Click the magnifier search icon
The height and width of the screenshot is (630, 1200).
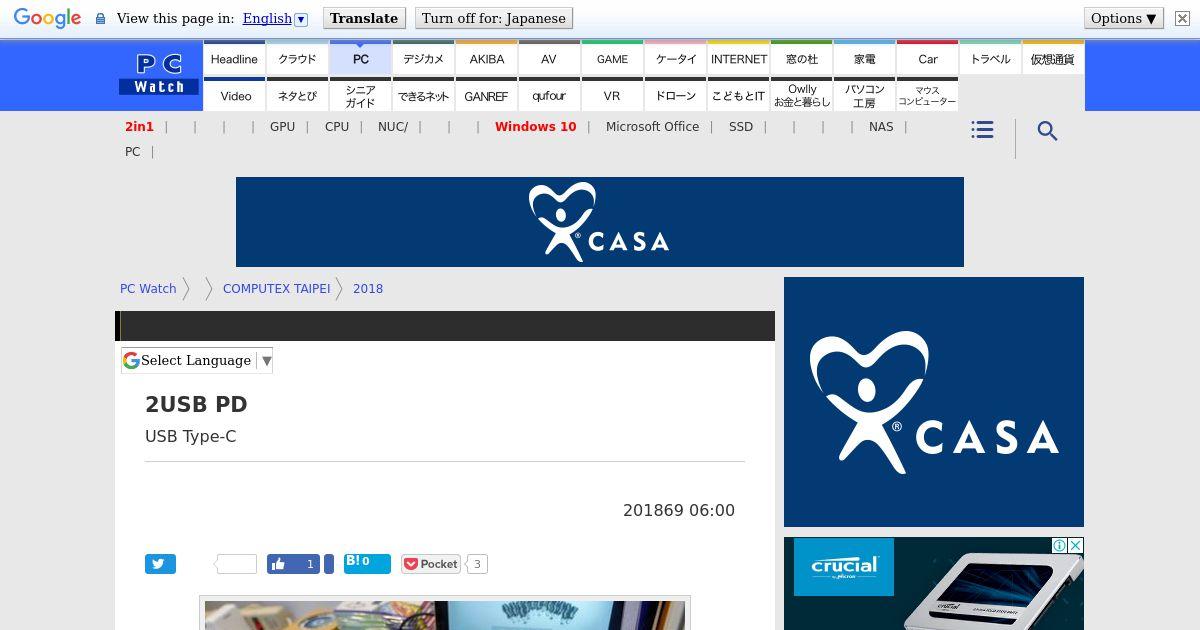(1047, 131)
